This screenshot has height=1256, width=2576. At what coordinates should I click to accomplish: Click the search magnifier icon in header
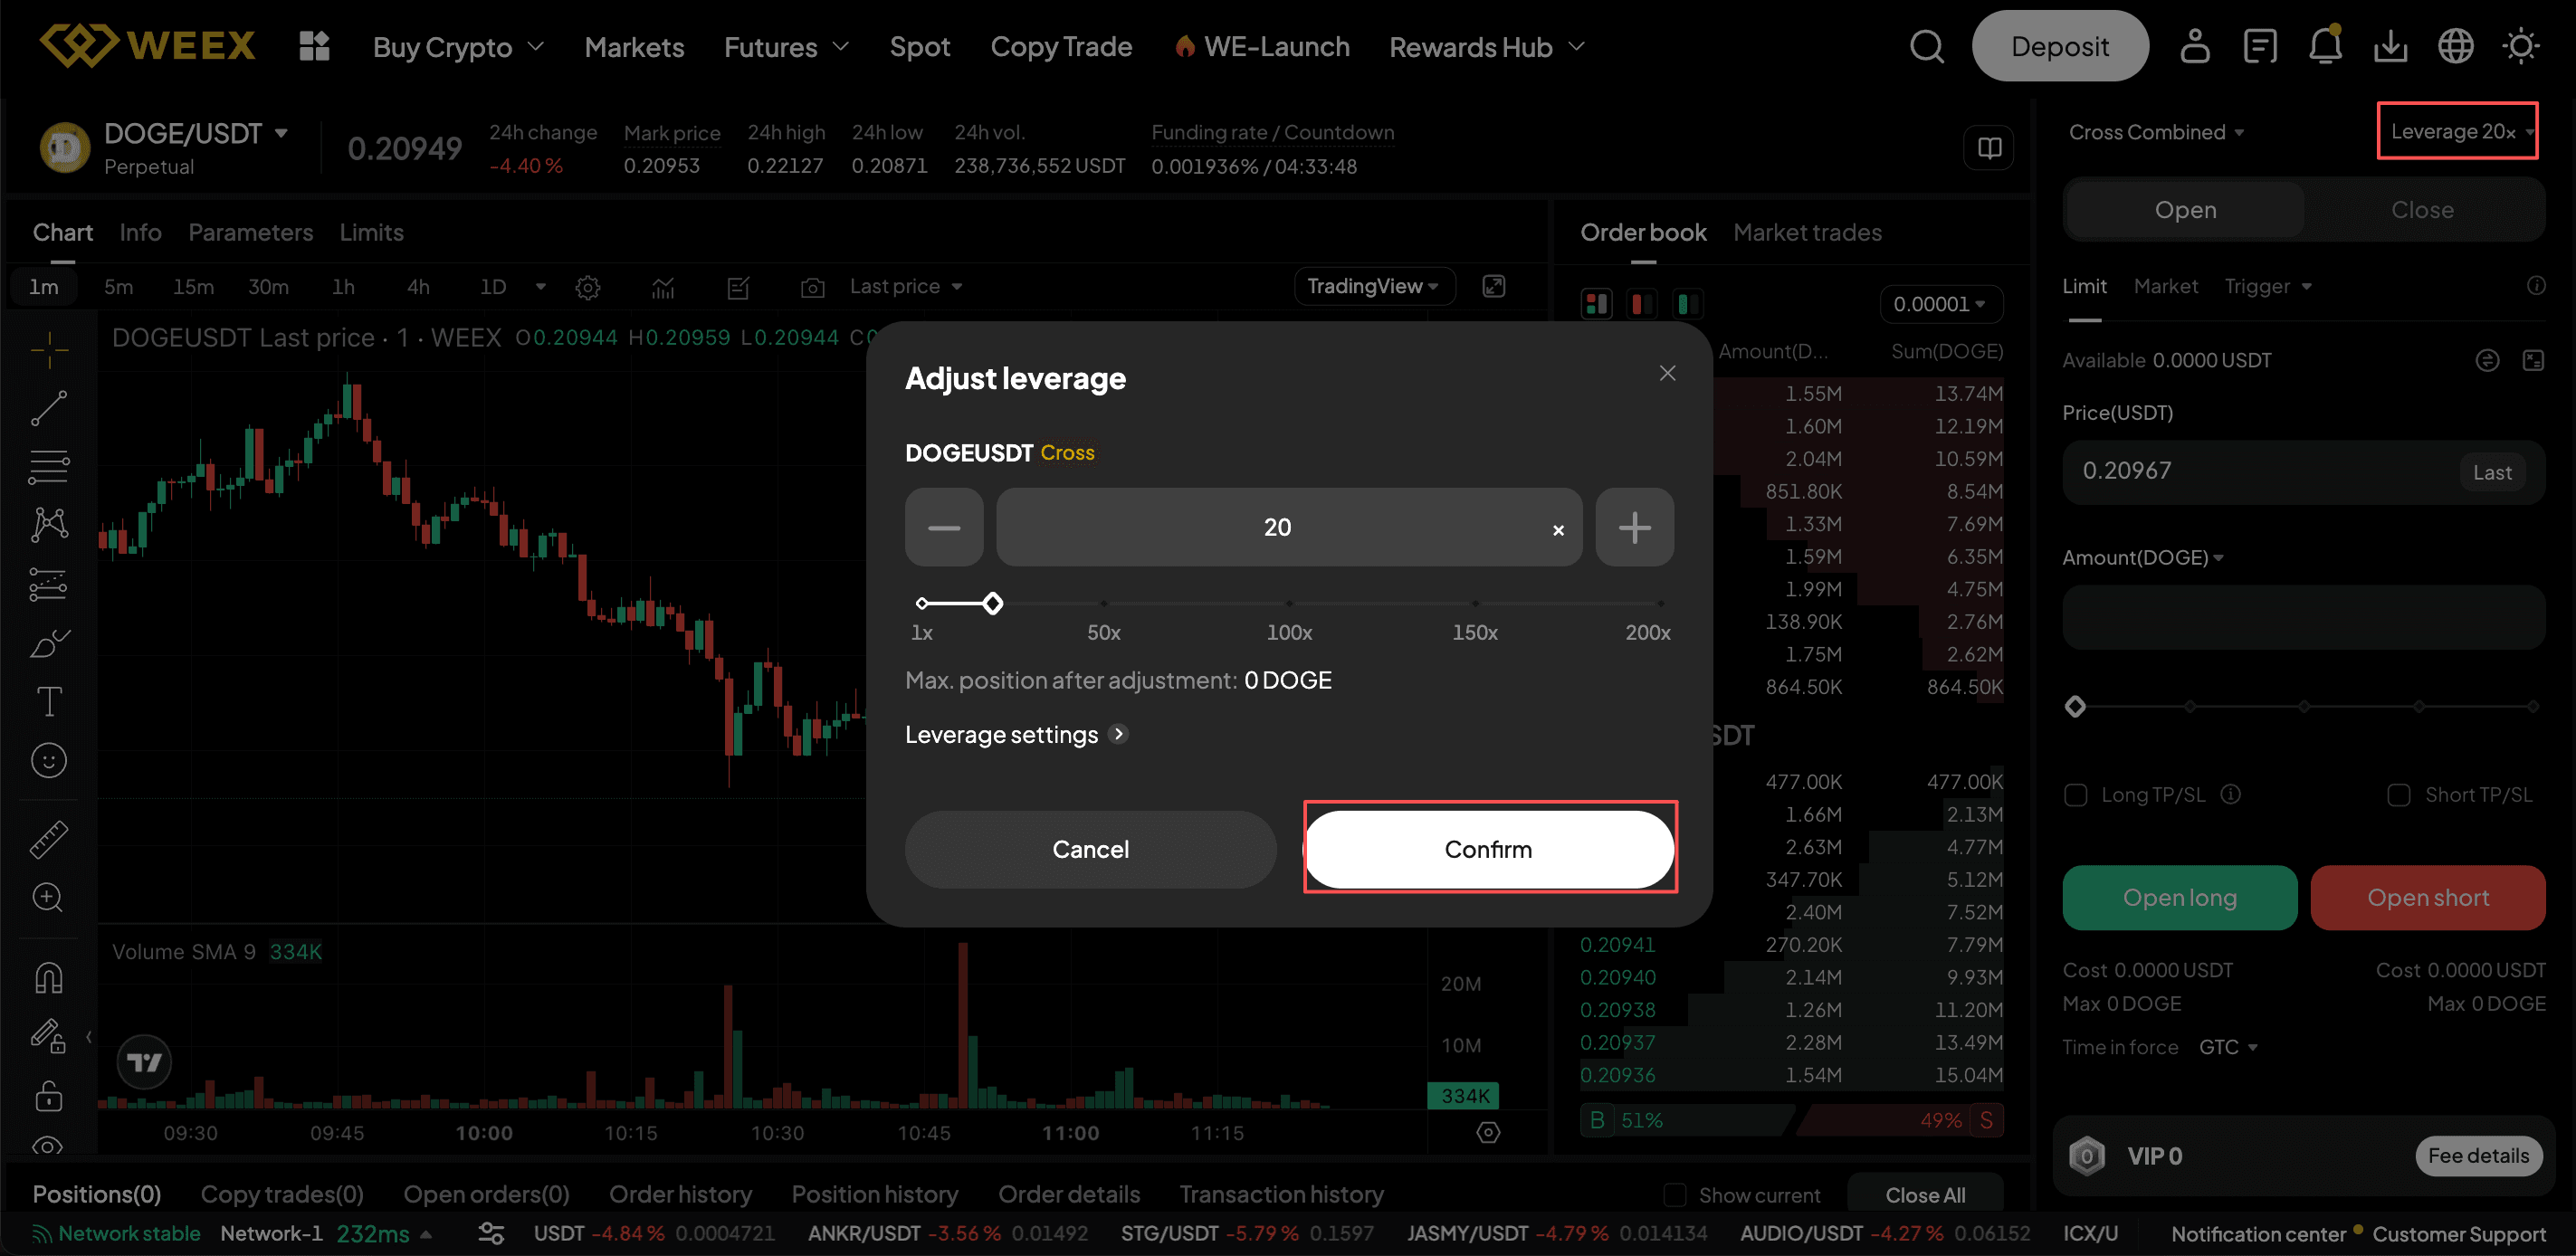(1926, 46)
